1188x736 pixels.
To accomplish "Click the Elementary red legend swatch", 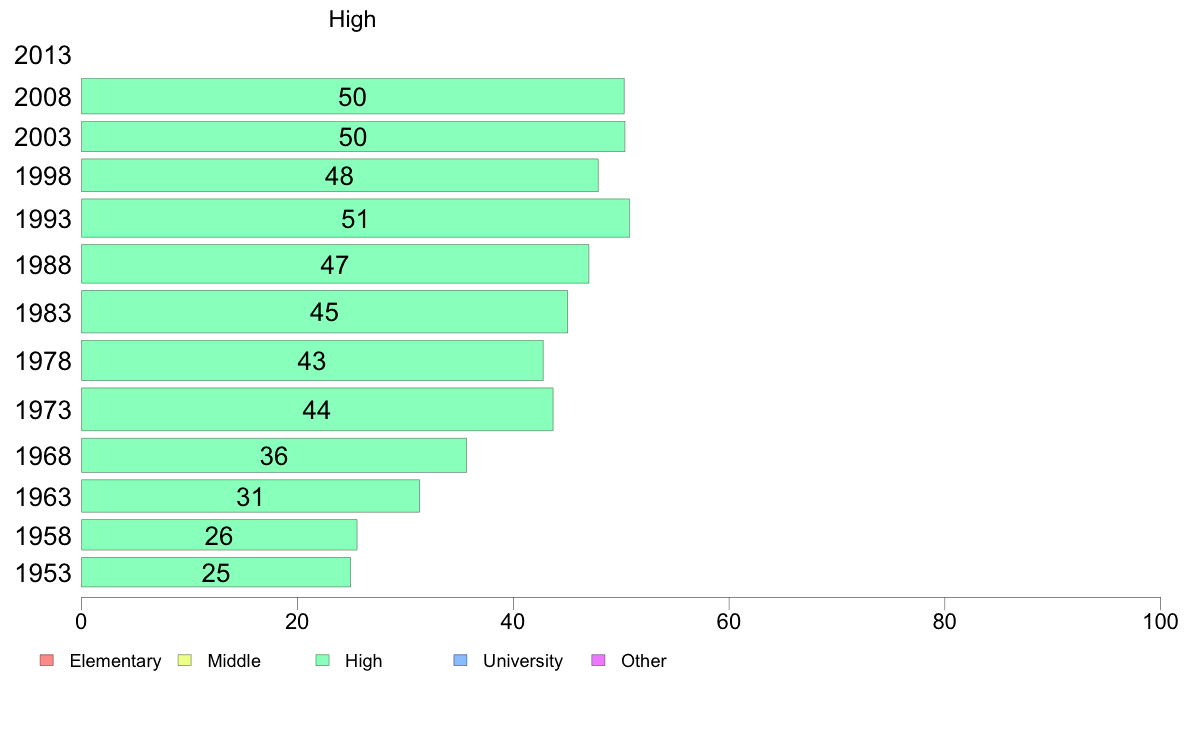I will (x=47, y=660).
